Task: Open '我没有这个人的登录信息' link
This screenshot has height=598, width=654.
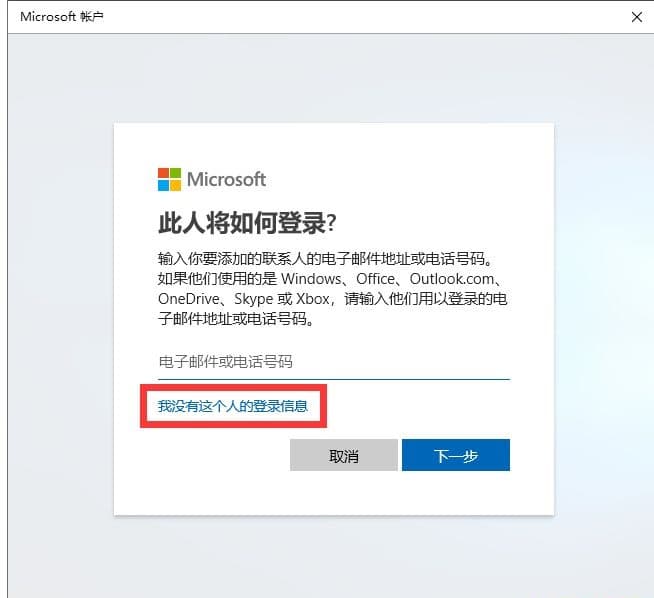Action: pyautogui.click(x=233, y=406)
